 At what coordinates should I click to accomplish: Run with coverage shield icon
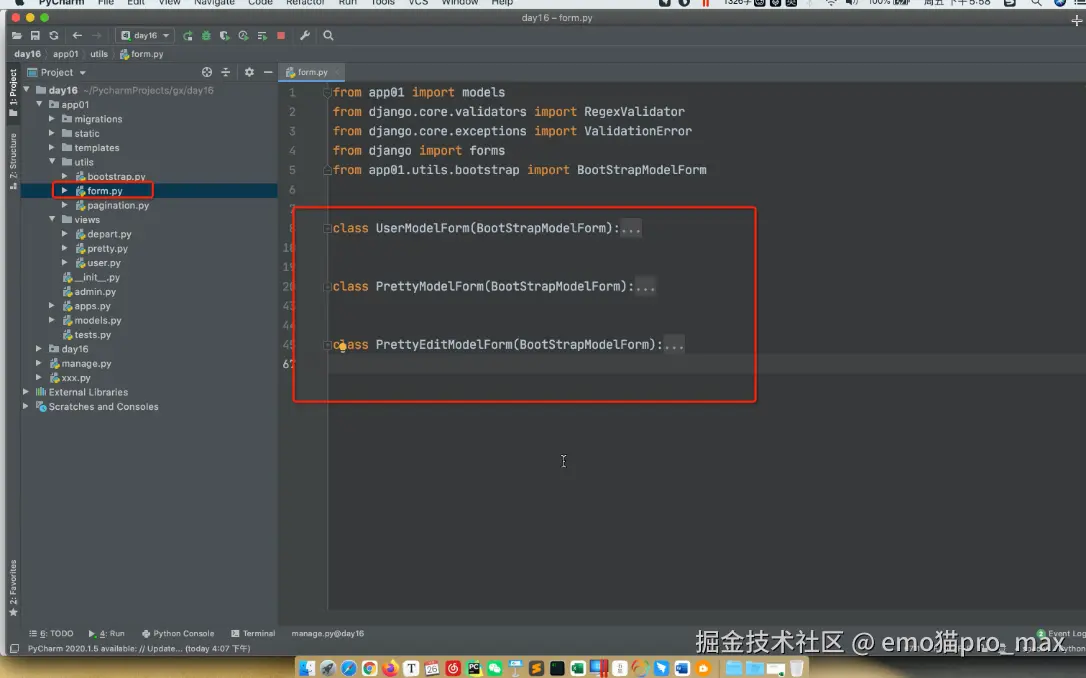click(x=224, y=35)
